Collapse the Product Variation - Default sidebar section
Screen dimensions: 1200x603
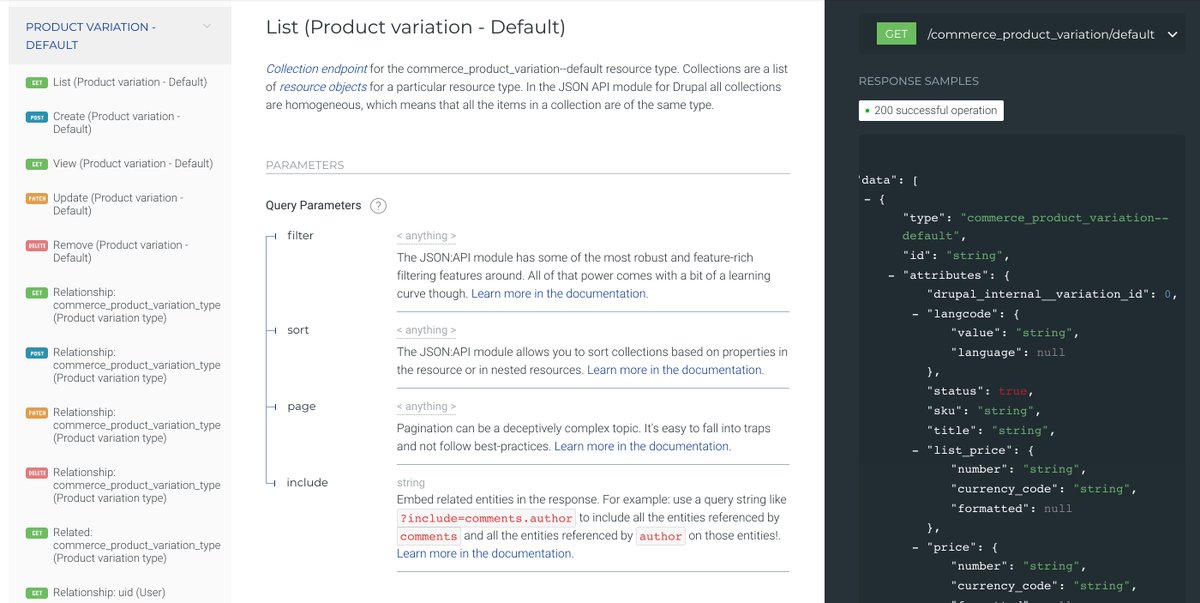(207, 27)
